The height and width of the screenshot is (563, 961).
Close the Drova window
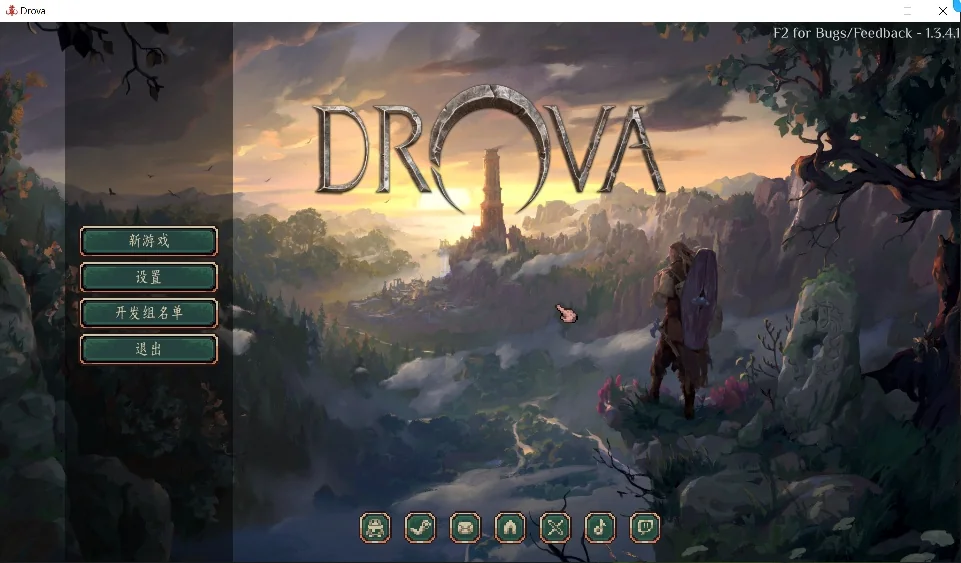point(943,11)
